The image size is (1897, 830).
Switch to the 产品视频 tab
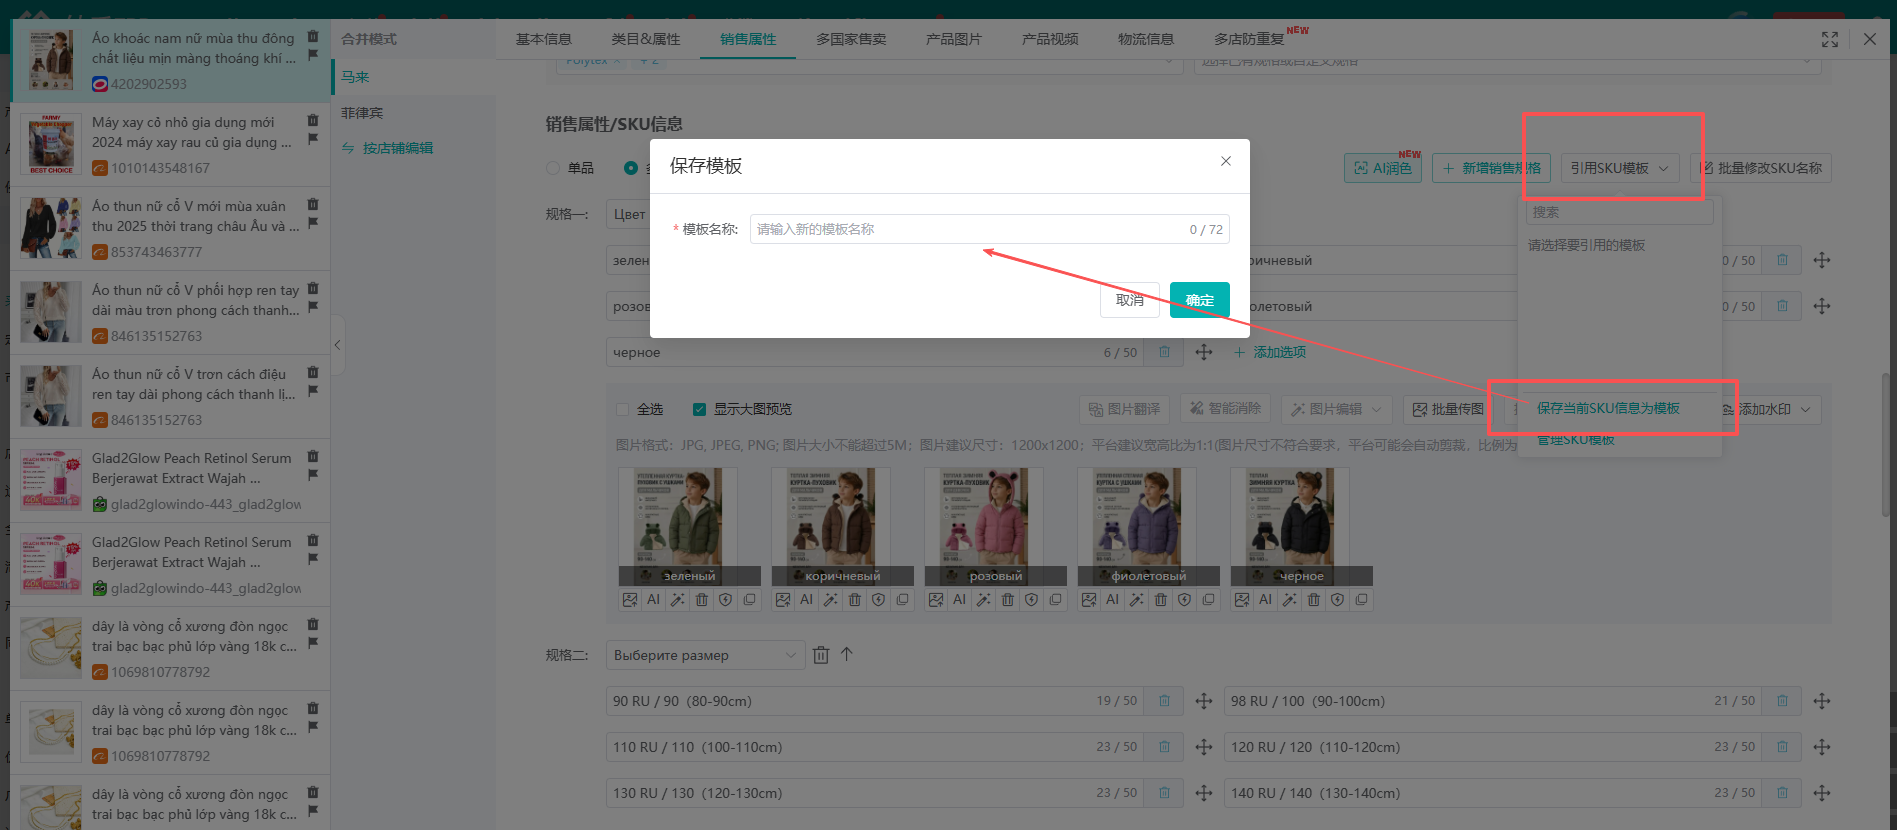click(1050, 39)
